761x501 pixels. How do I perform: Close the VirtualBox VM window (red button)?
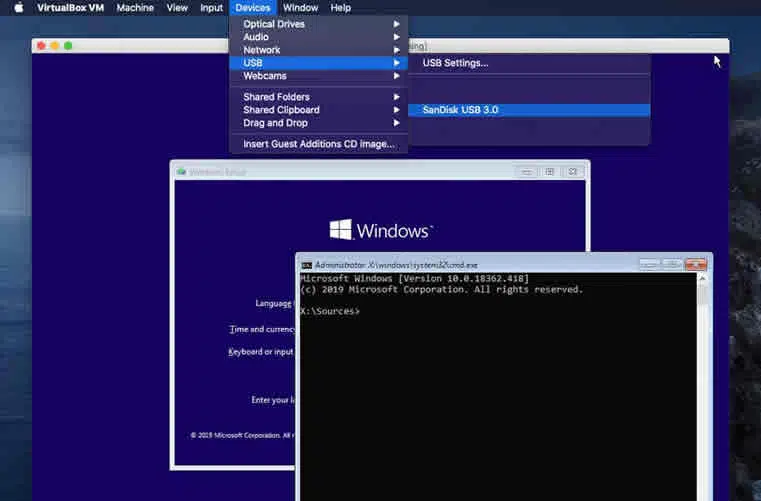40,46
